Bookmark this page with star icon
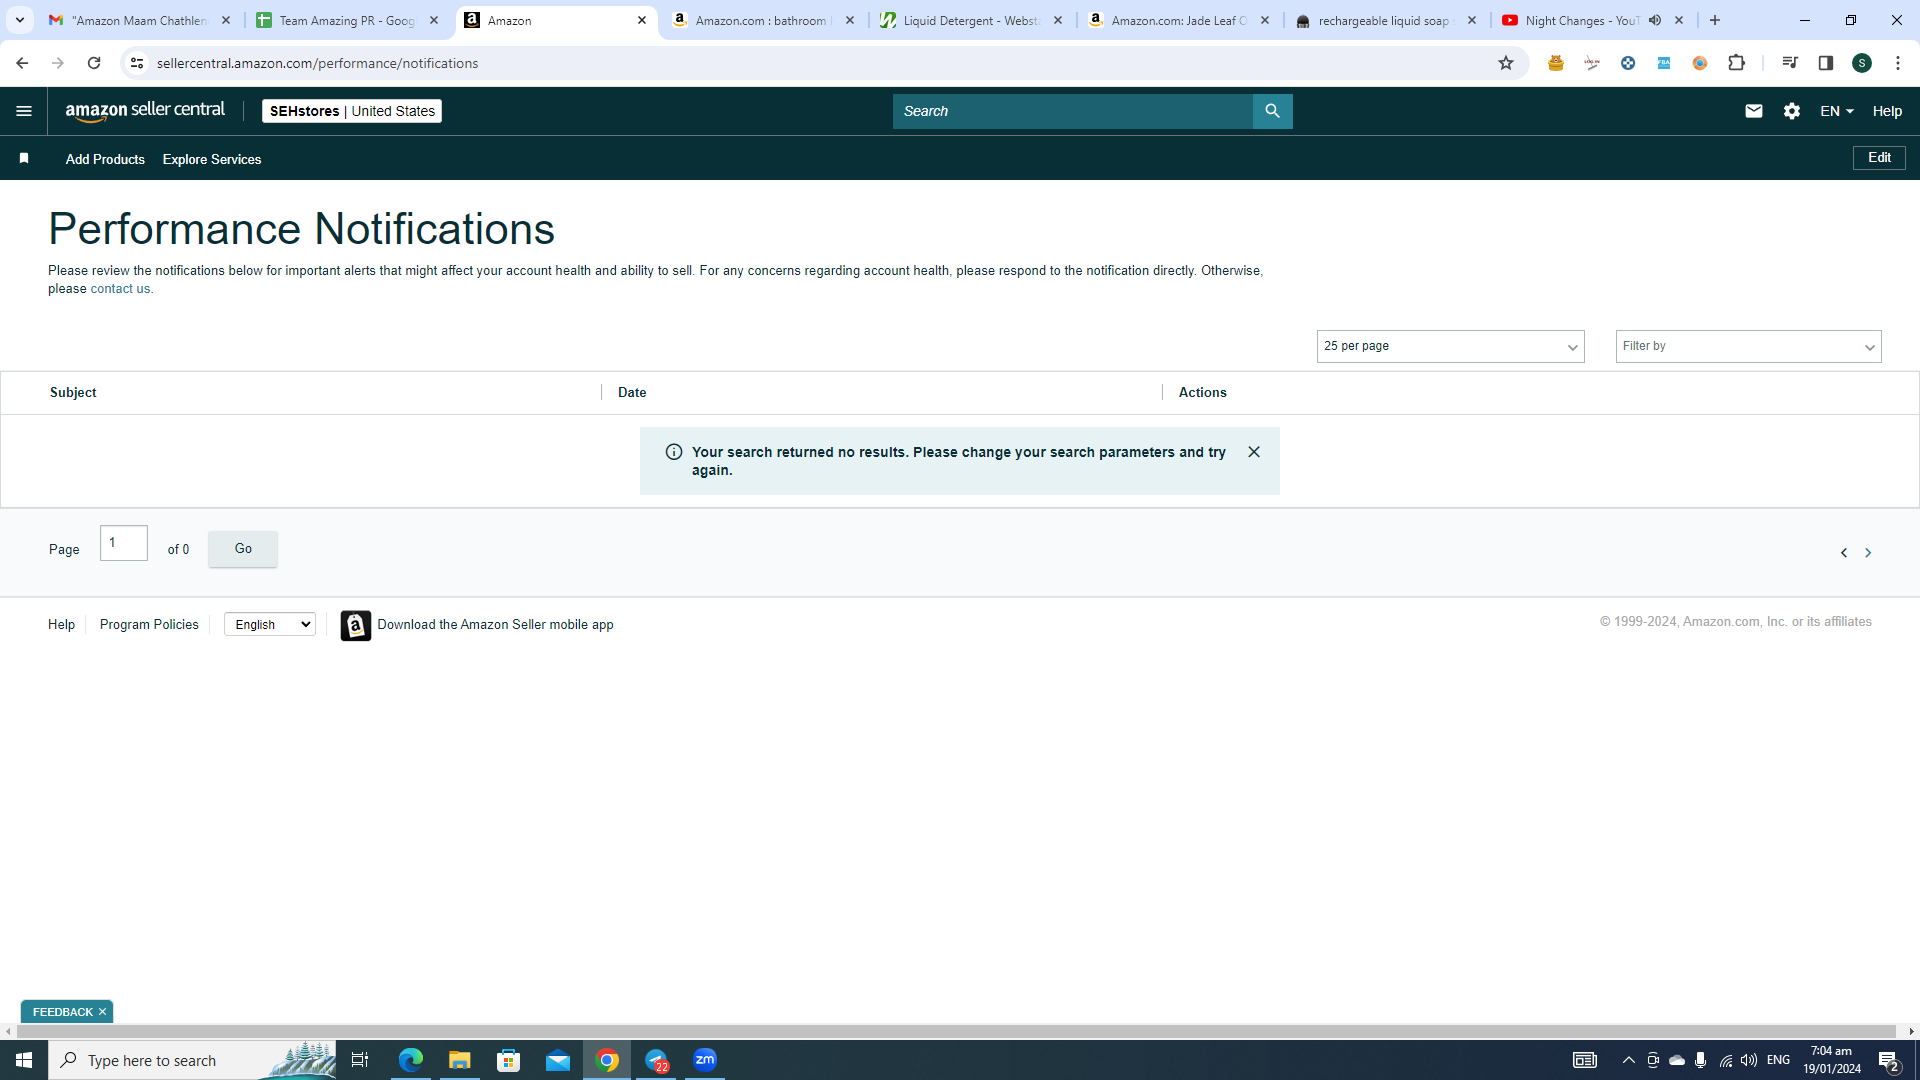Screen dimensions: 1920x1080 coord(1506,63)
